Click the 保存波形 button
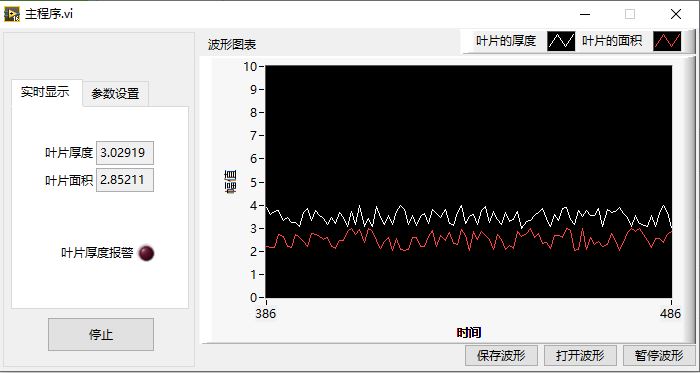700x373 pixels. tap(501, 356)
